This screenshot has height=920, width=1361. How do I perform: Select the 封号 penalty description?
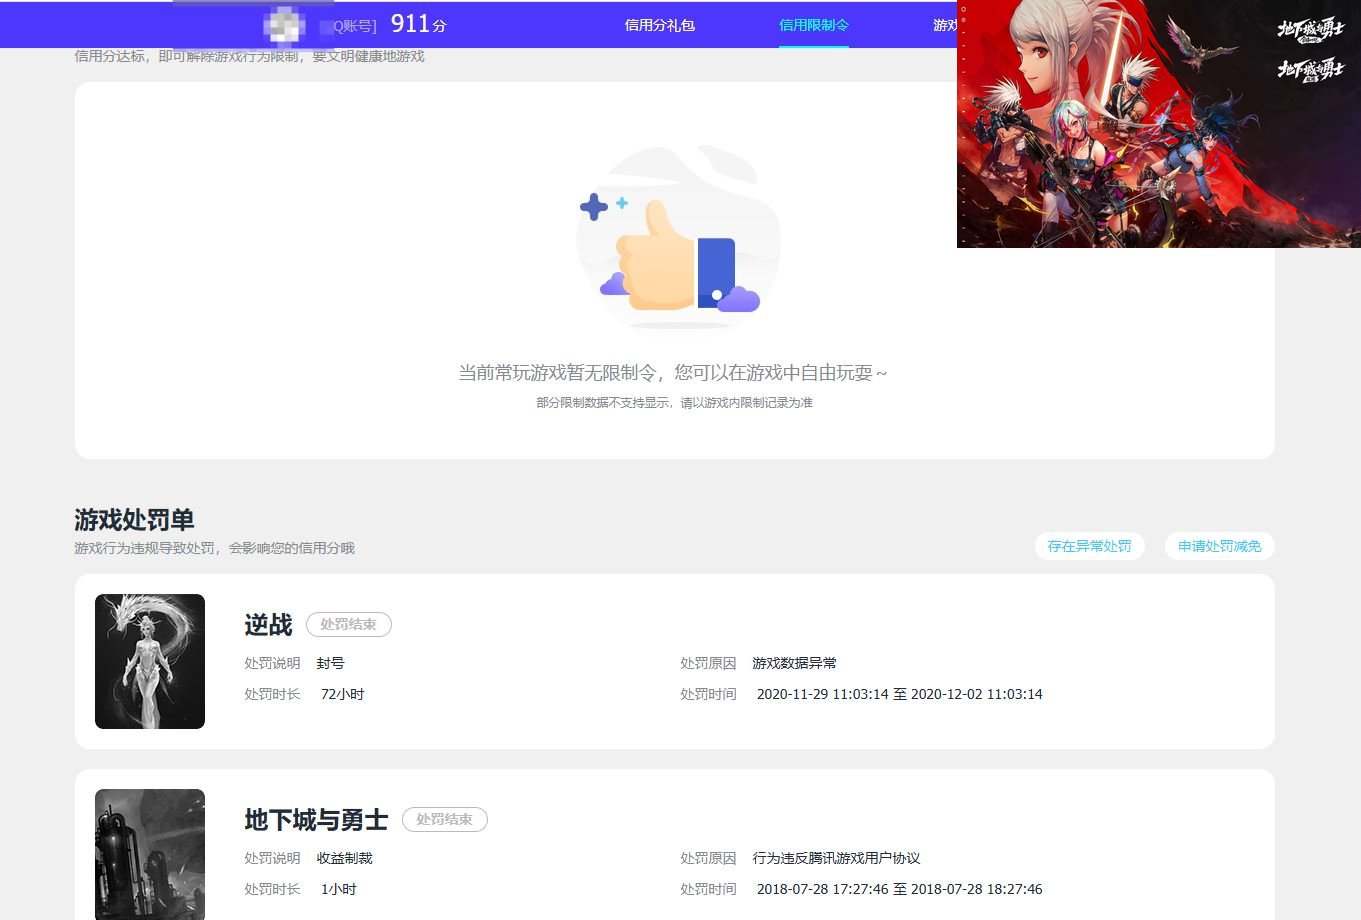tap(330, 663)
